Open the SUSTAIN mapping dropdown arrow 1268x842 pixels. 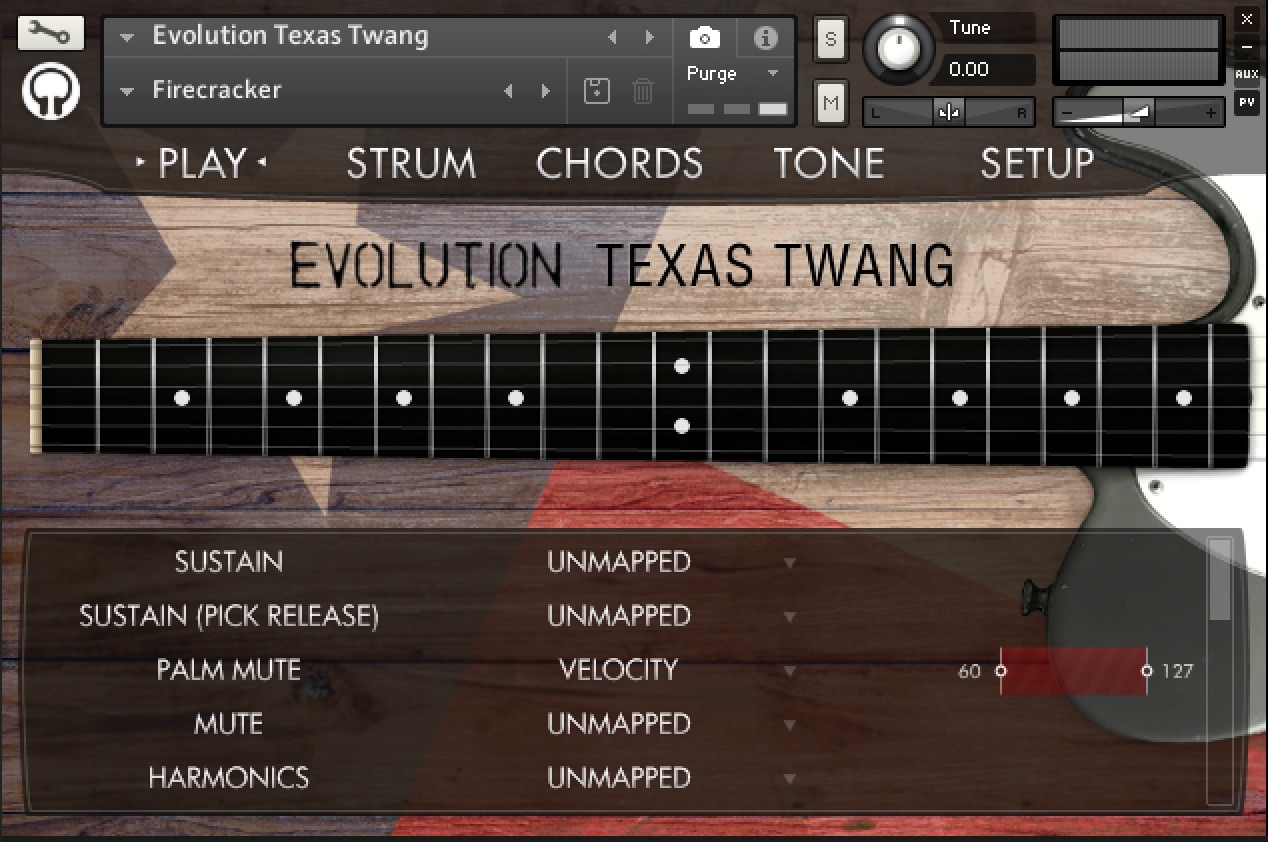[x=789, y=563]
